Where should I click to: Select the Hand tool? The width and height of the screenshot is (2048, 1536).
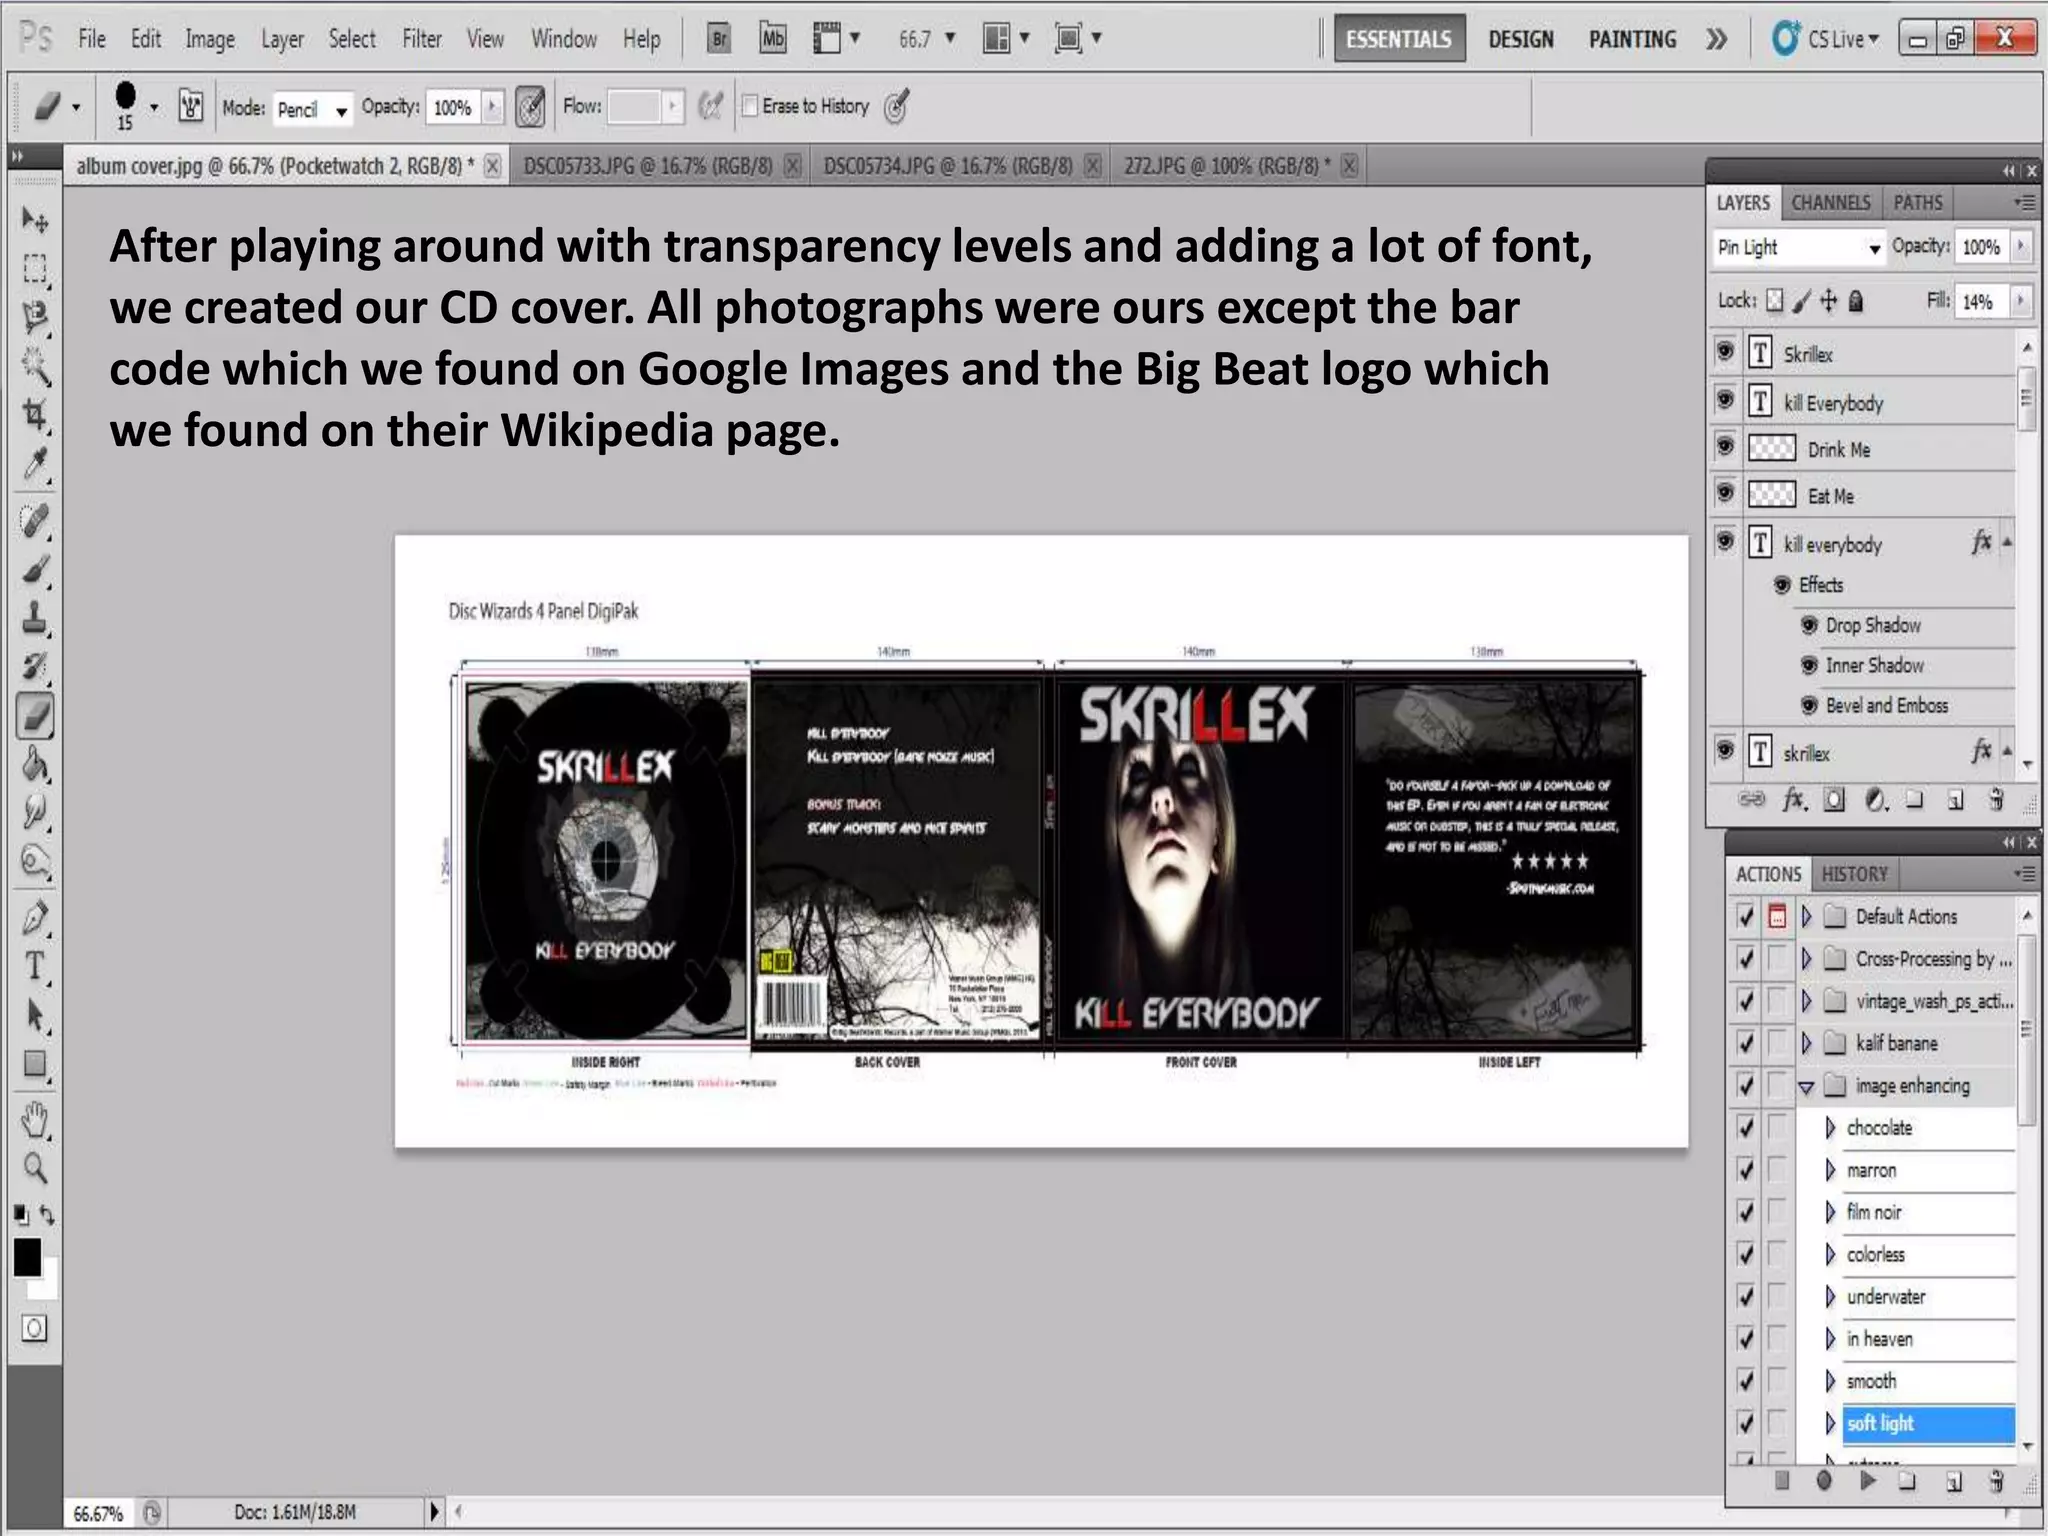point(35,1120)
